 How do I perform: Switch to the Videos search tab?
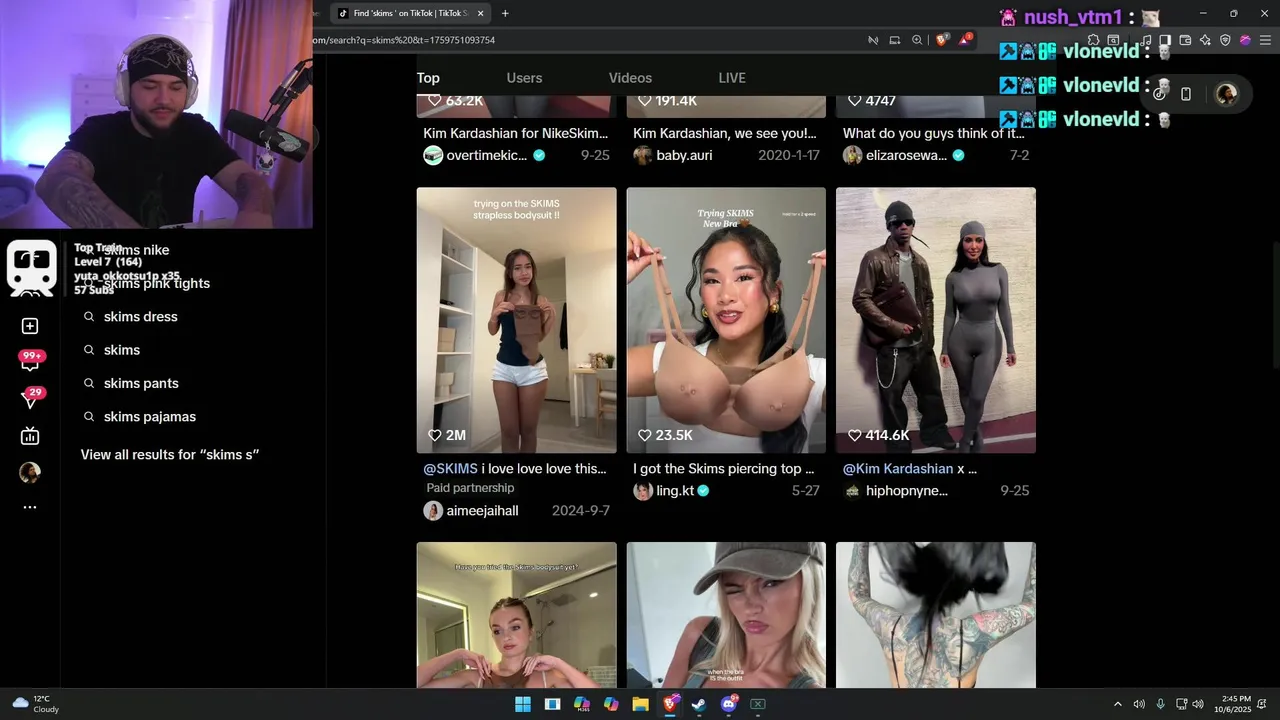(x=630, y=78)
